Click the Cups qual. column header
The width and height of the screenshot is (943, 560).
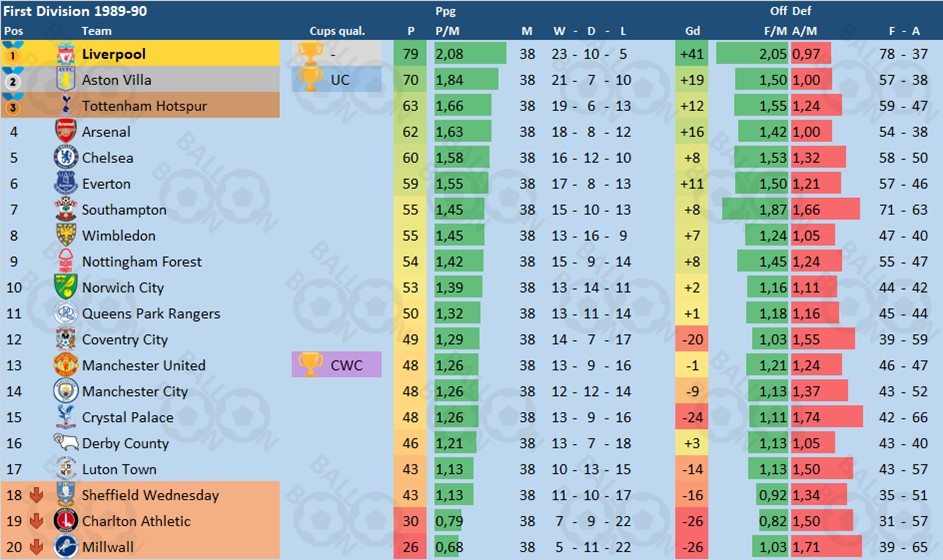337,31
